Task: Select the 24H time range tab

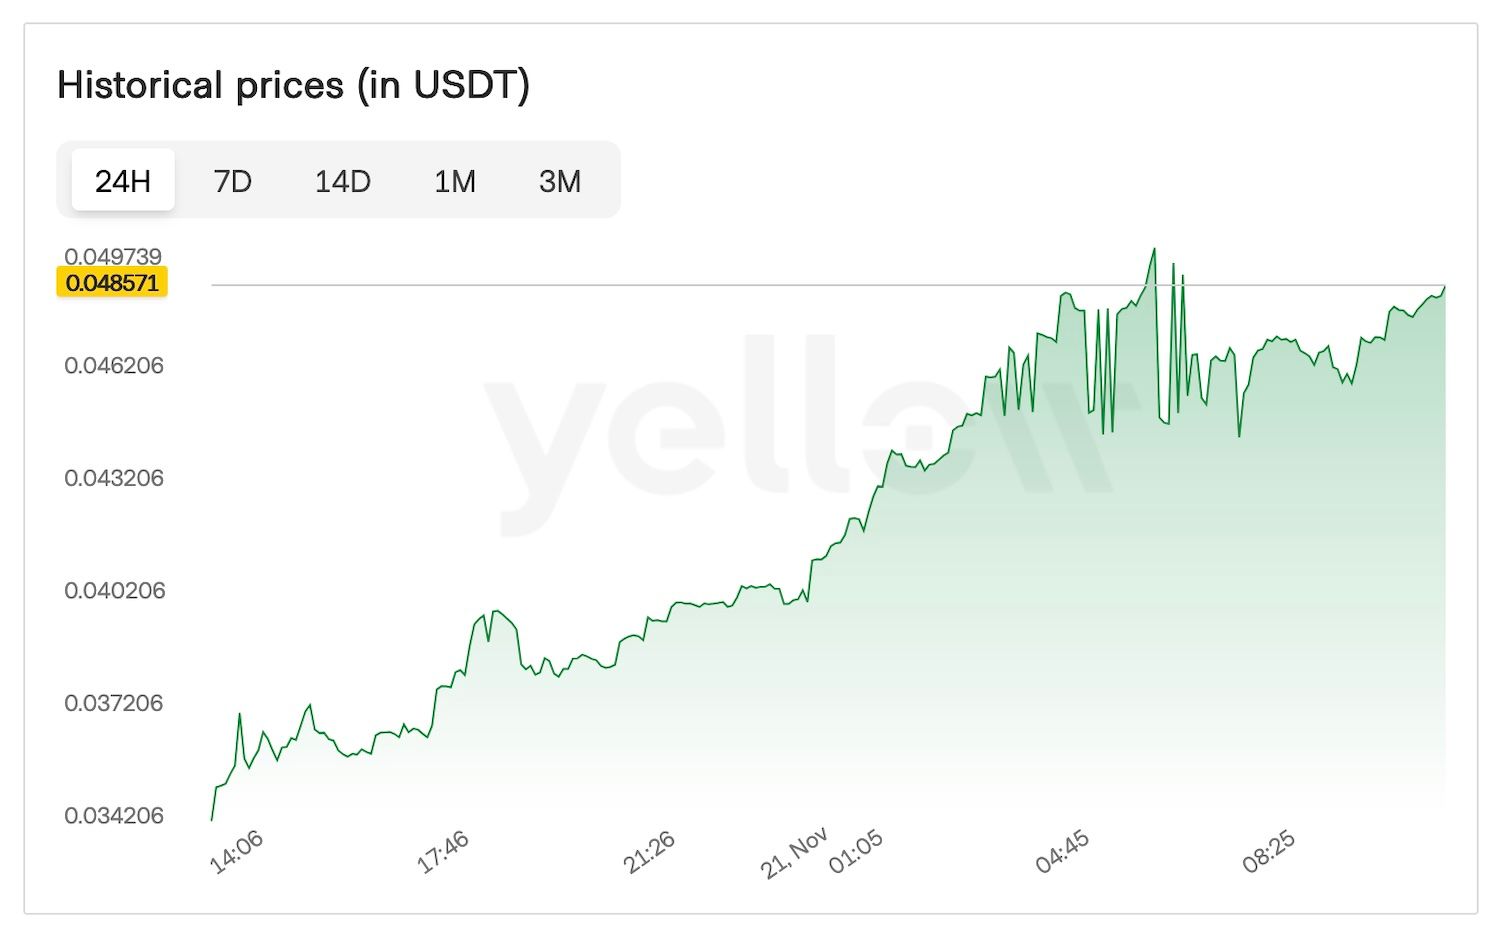Action: (123, 181)
